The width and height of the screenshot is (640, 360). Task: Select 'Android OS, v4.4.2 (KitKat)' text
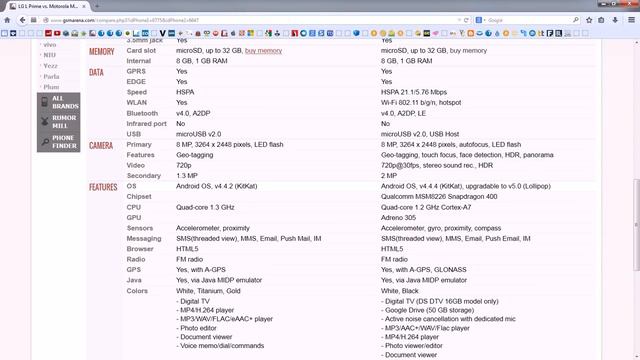pyautogui.click(x=216, y=186)
